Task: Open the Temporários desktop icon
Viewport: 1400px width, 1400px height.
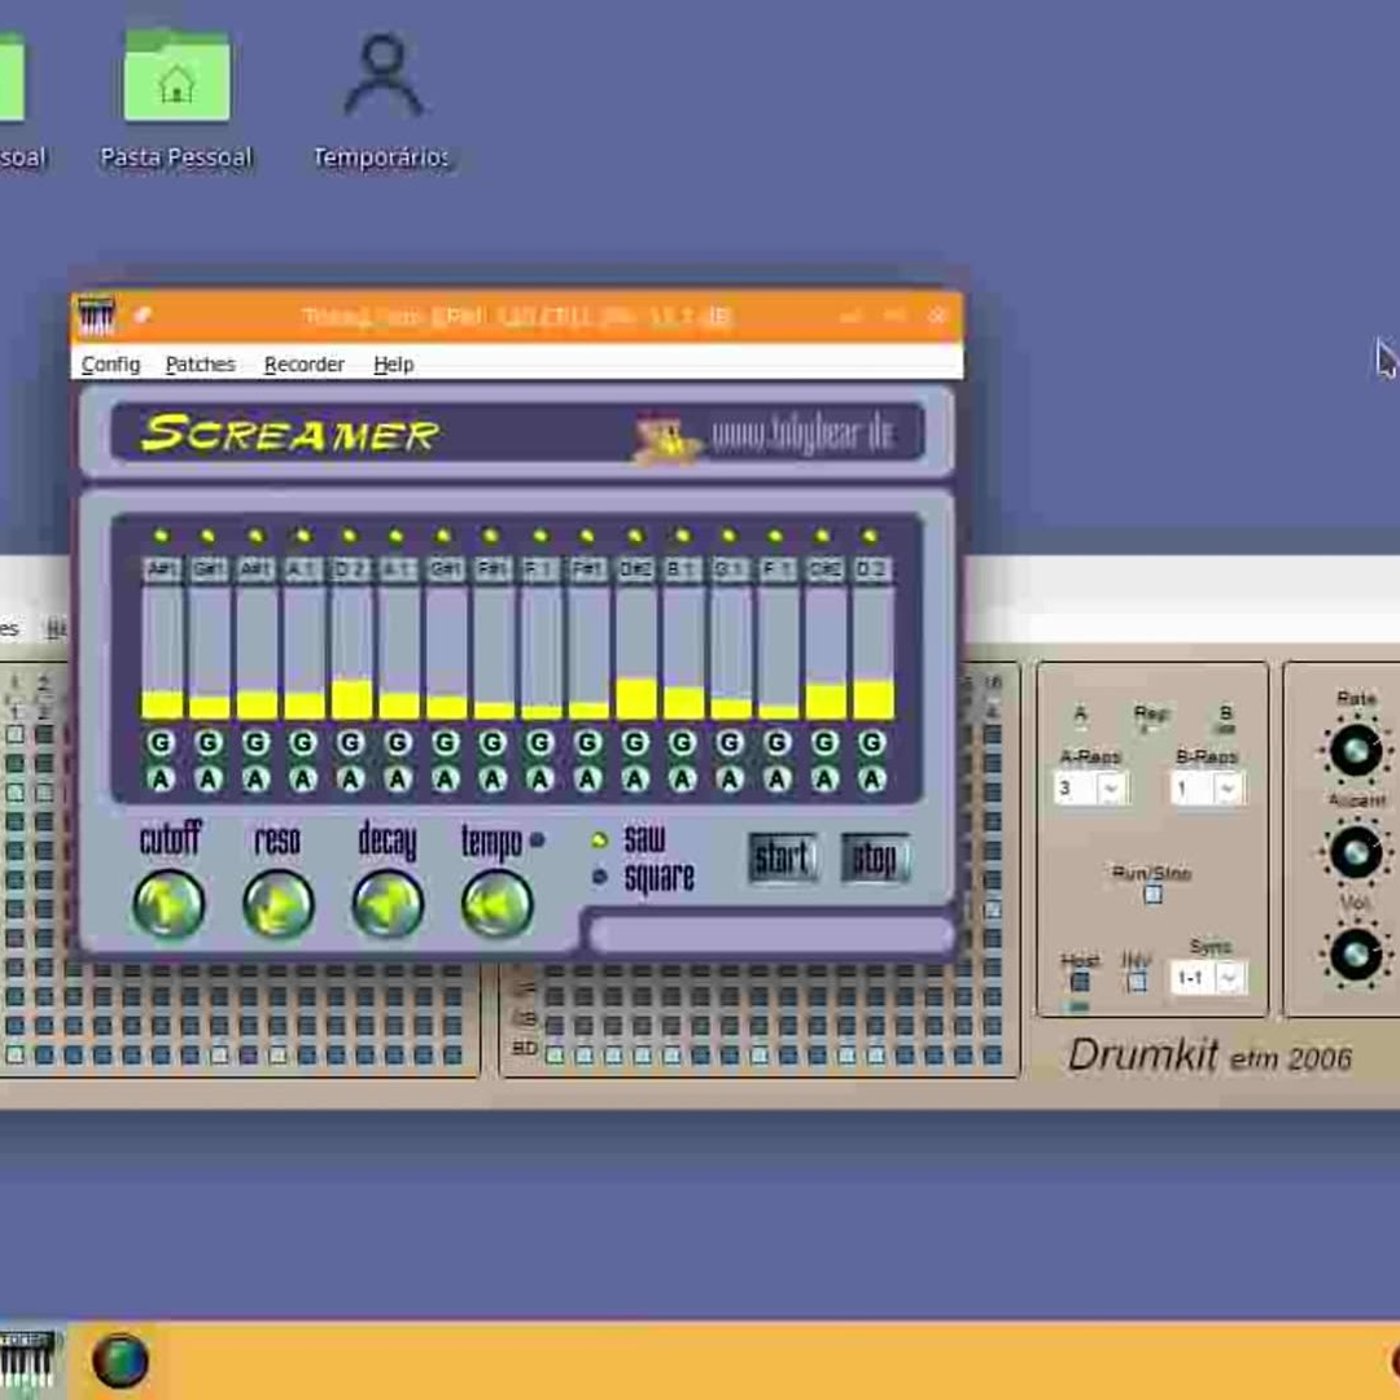Action: pyautogui.click(x=381, y=98)
